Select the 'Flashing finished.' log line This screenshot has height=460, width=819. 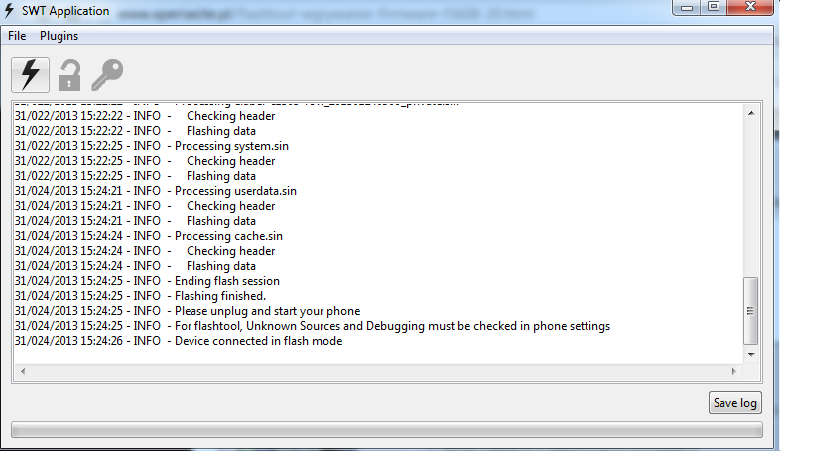tap(220, 296)
